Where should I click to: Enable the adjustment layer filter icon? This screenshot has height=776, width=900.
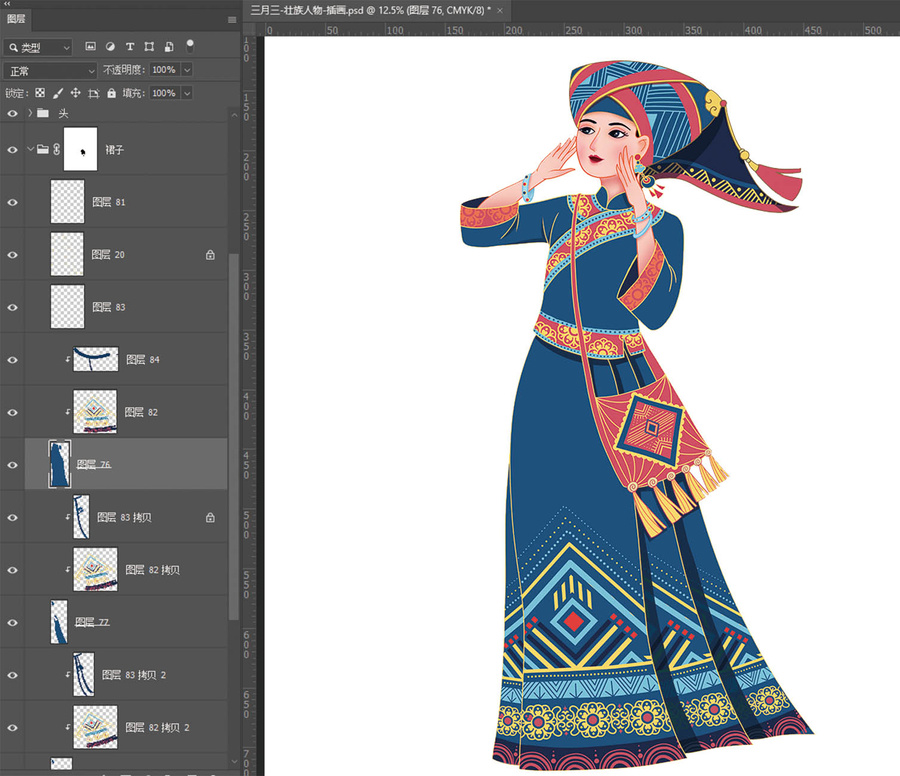(110, 46)
